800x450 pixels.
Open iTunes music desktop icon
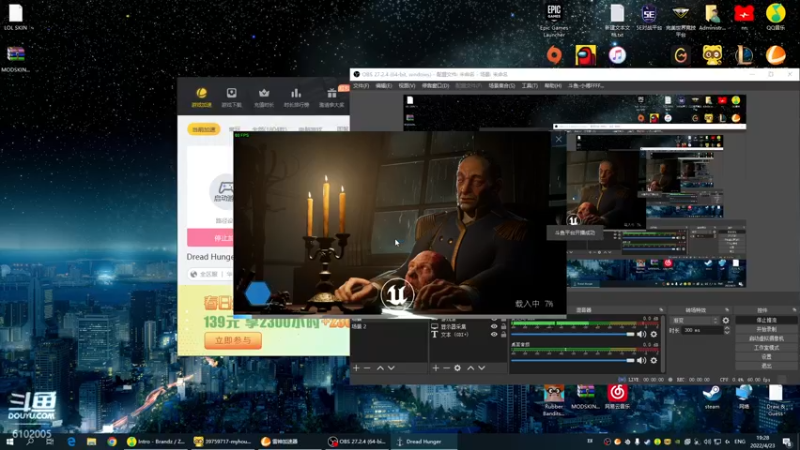617,55
